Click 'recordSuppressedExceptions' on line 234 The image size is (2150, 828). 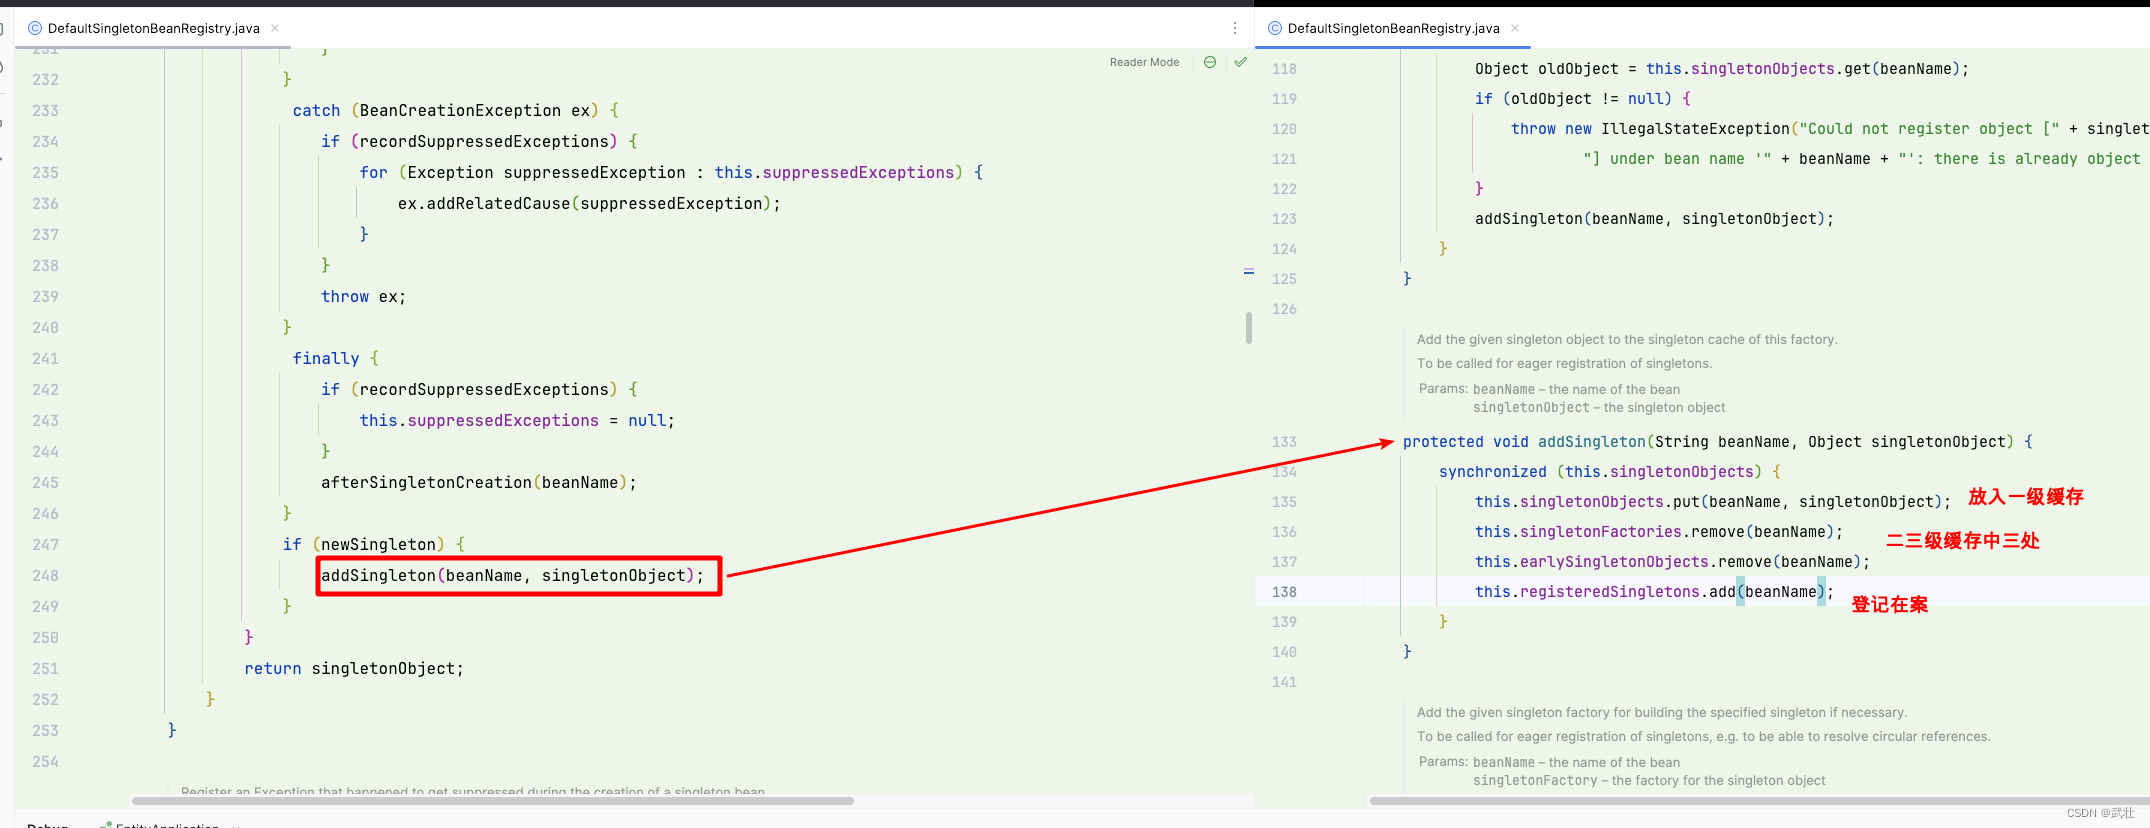point(484,142)
